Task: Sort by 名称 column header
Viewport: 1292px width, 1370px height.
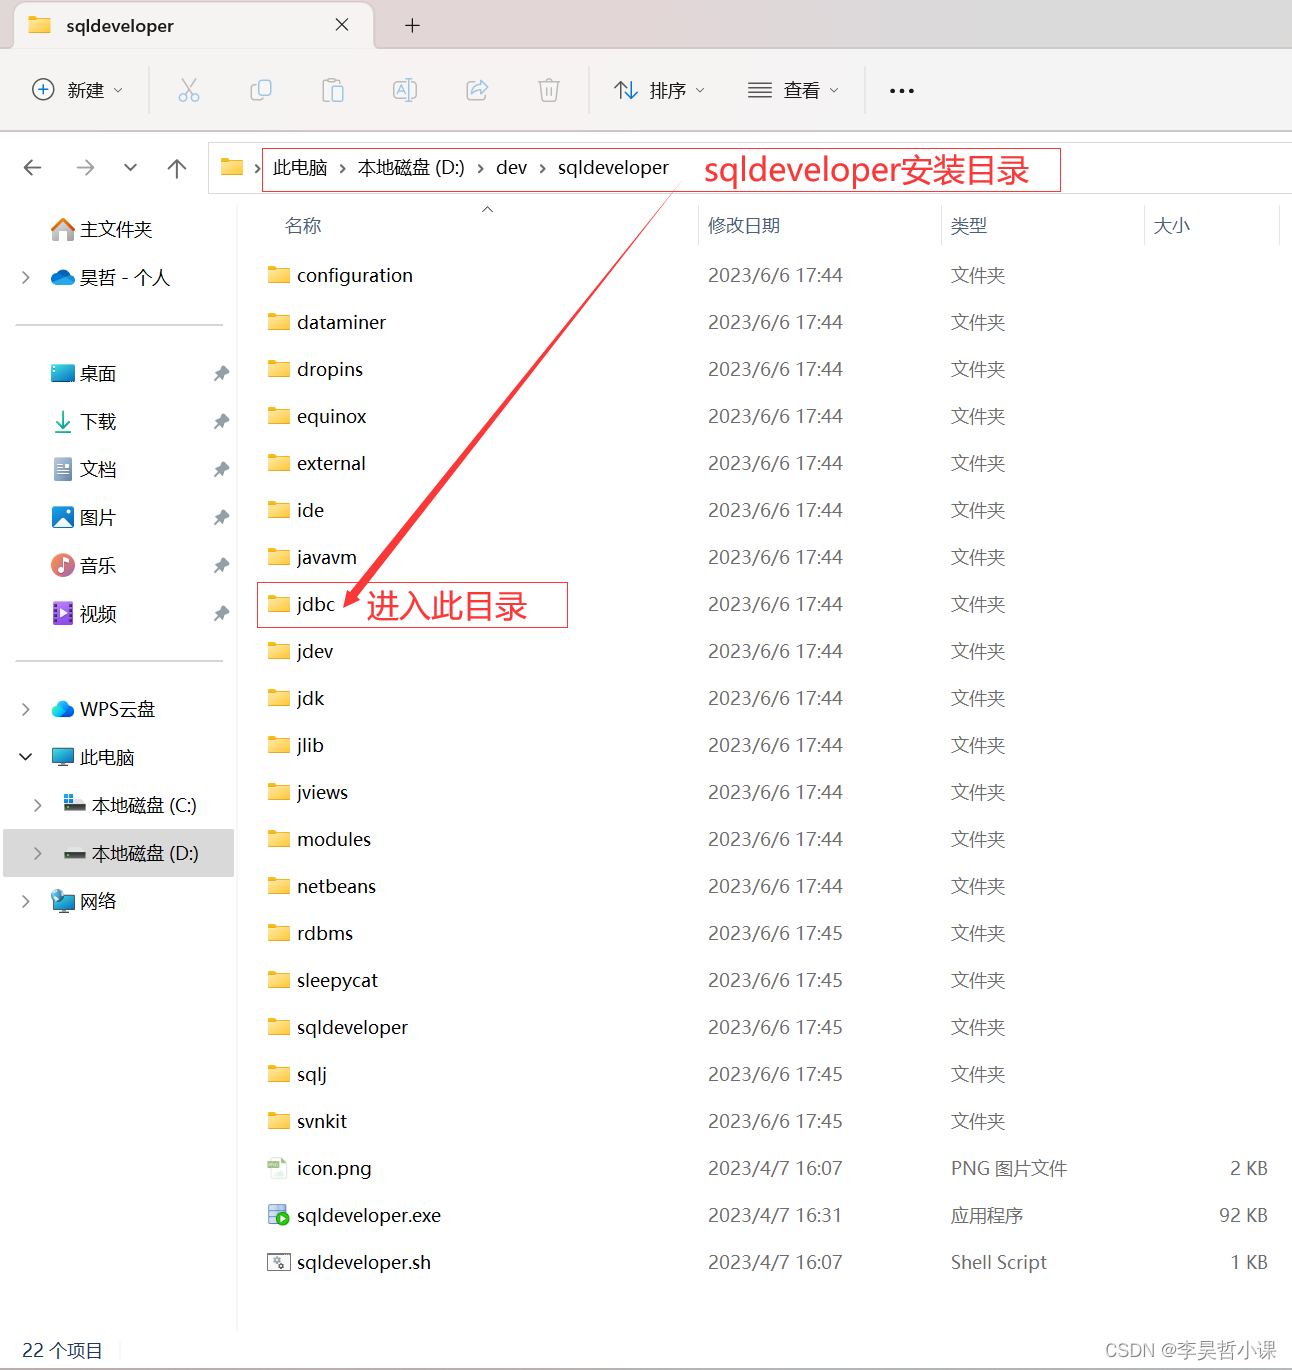Action: tap(303, 226)
